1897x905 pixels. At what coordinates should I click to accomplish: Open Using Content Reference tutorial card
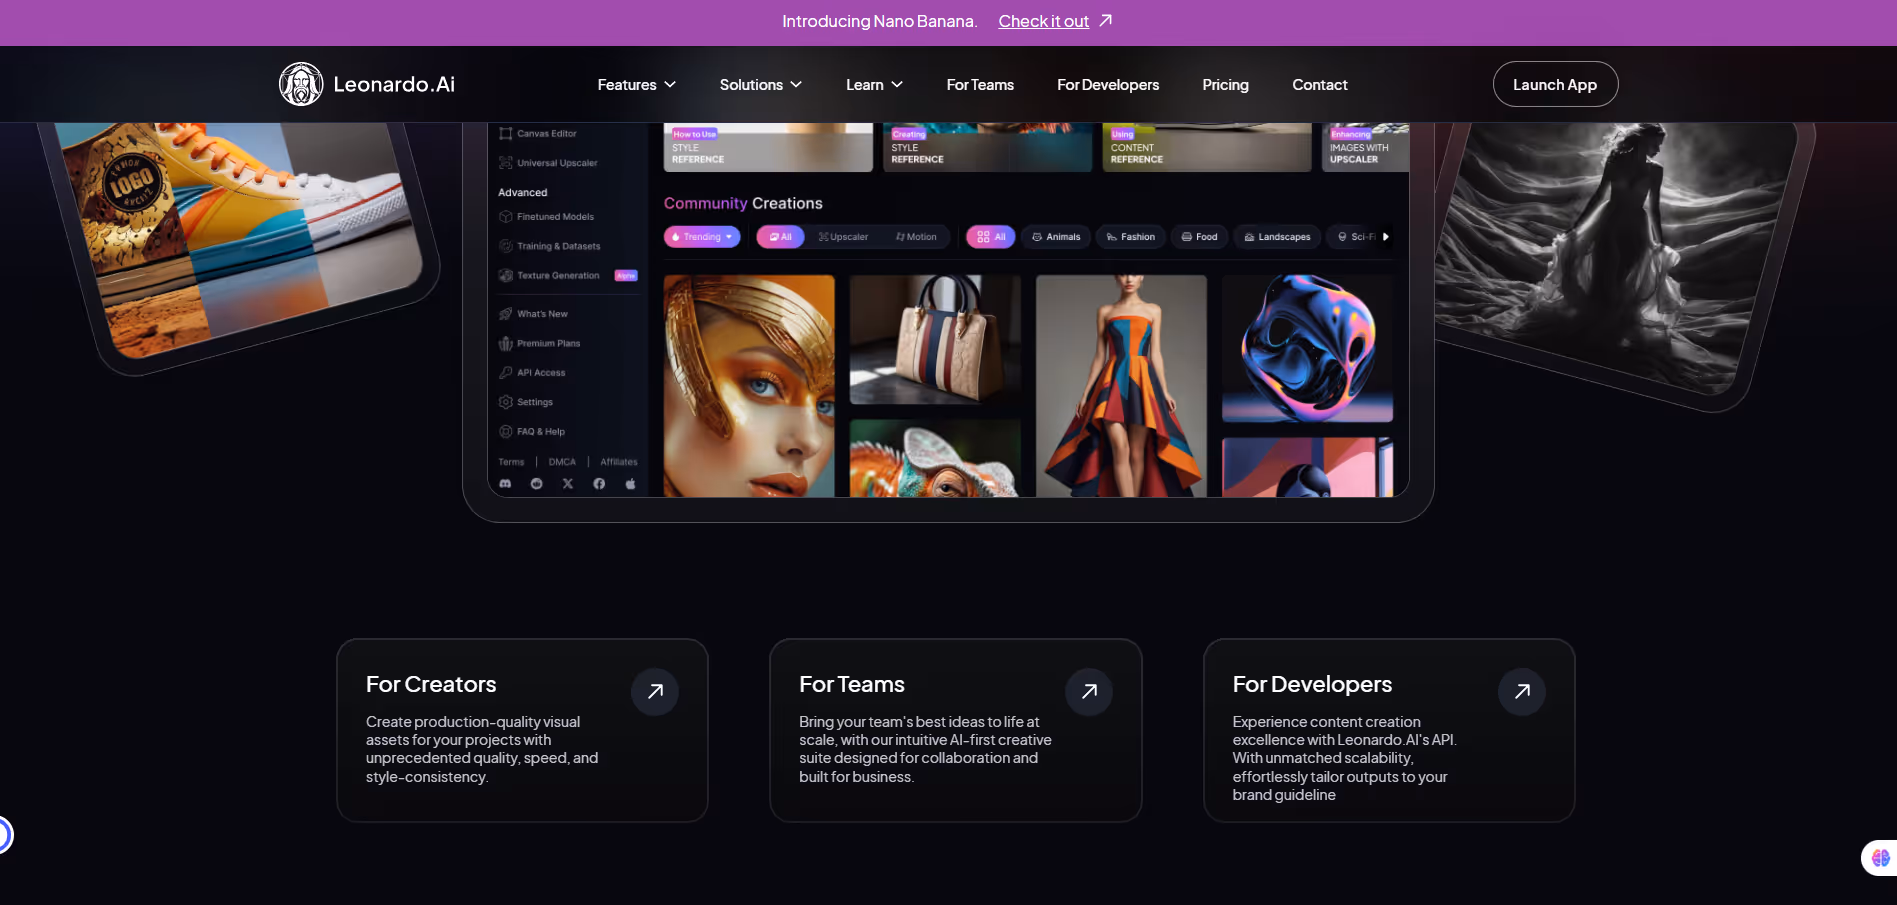(1206, 147)
